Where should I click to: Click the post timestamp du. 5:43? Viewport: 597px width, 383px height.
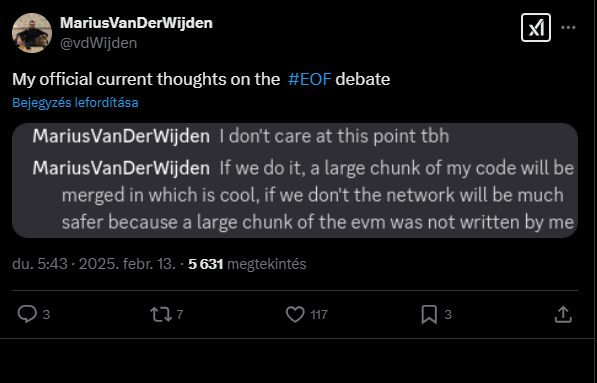tap(40, 264)
